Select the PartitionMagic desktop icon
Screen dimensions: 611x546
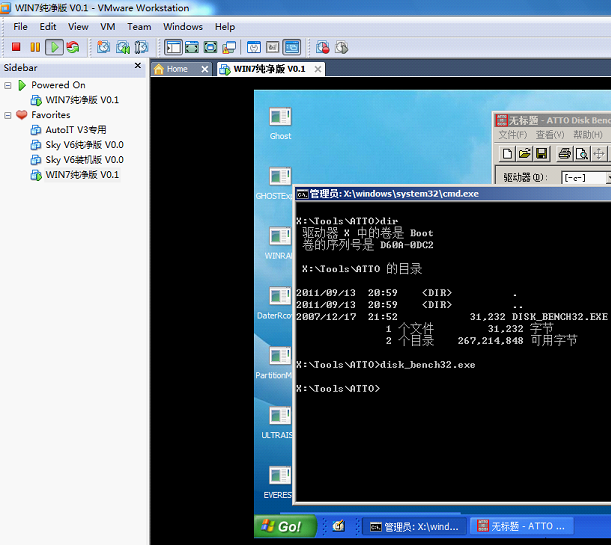(274, 363)
